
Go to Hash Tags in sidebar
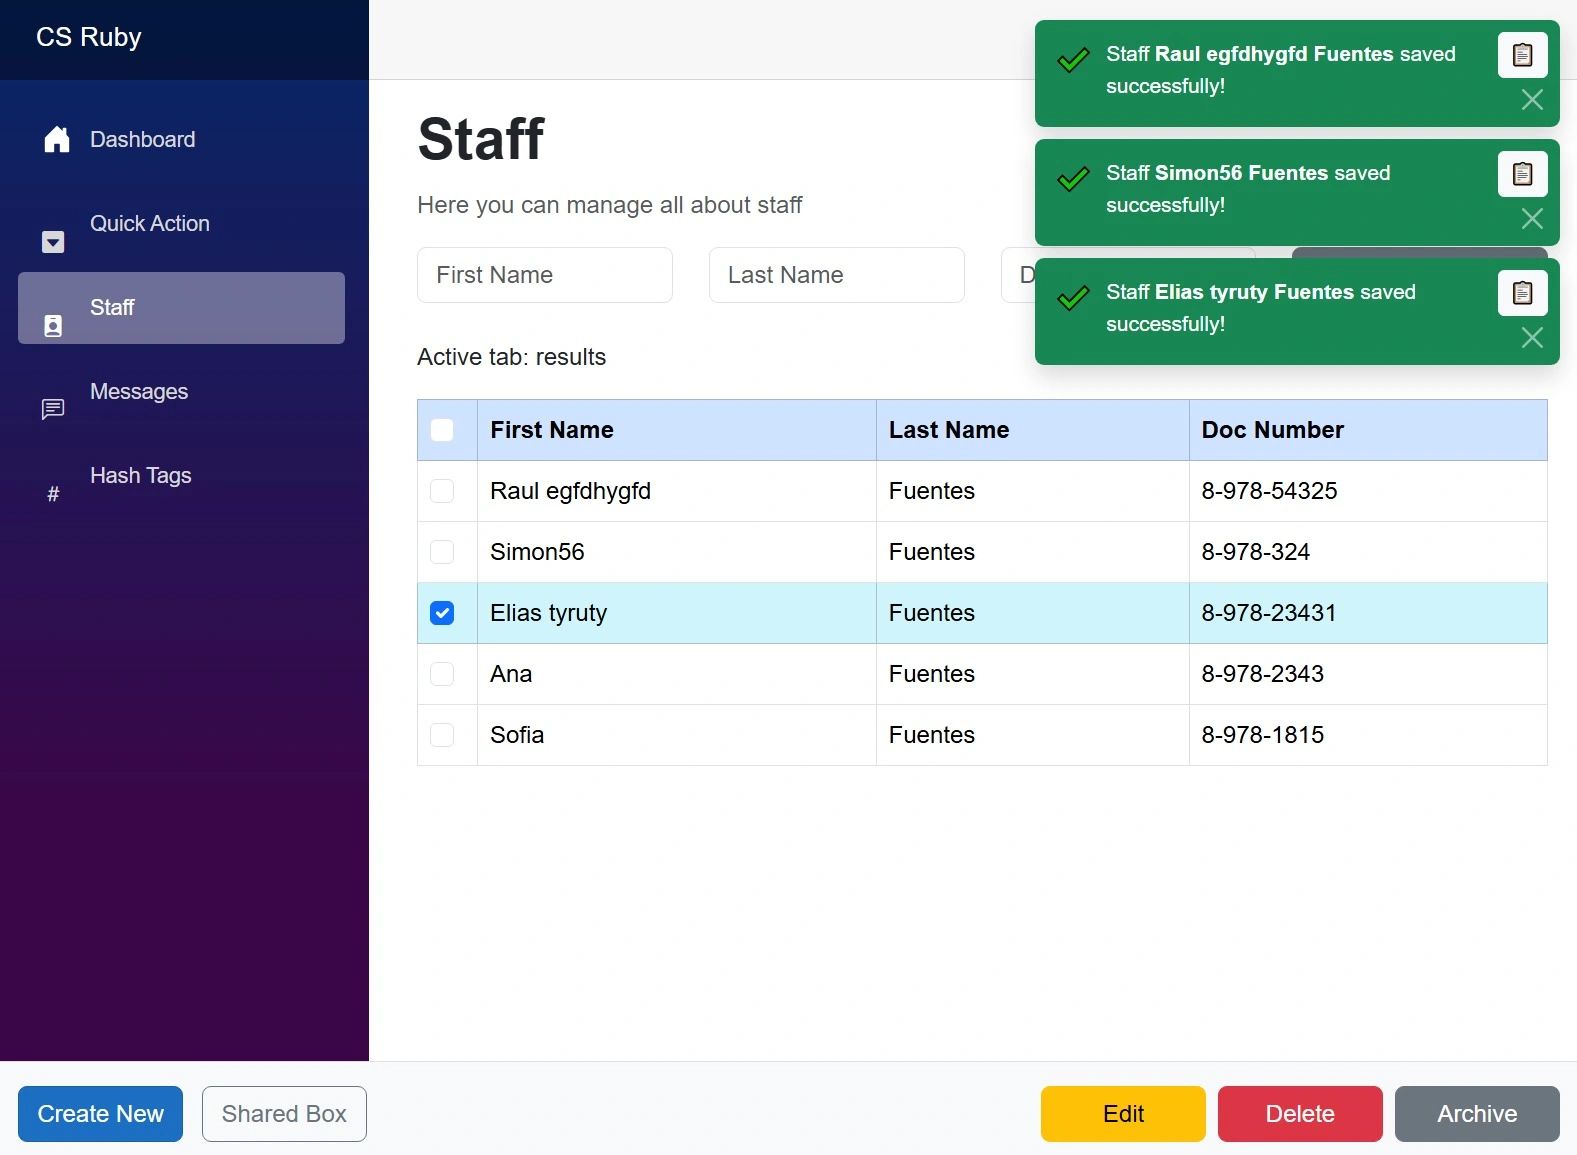140,476
